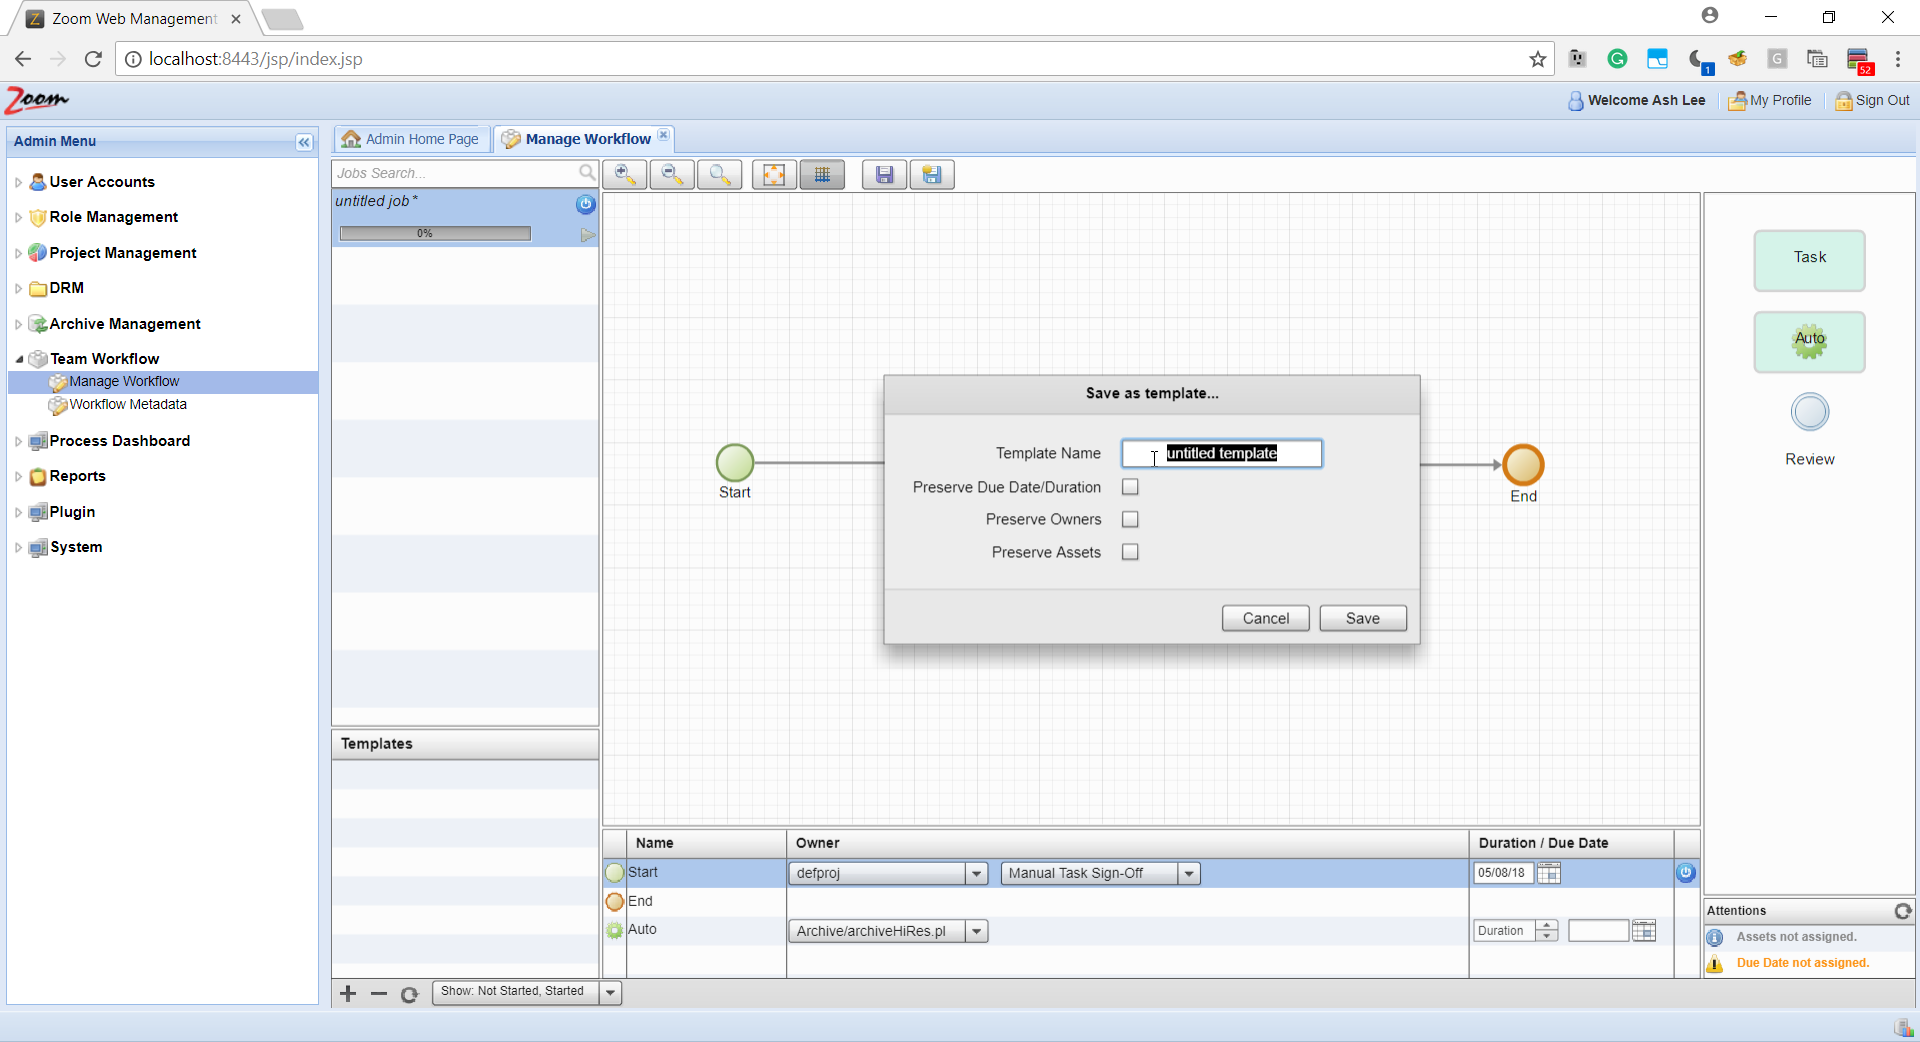Click the save workflow floppy icon

884,175
